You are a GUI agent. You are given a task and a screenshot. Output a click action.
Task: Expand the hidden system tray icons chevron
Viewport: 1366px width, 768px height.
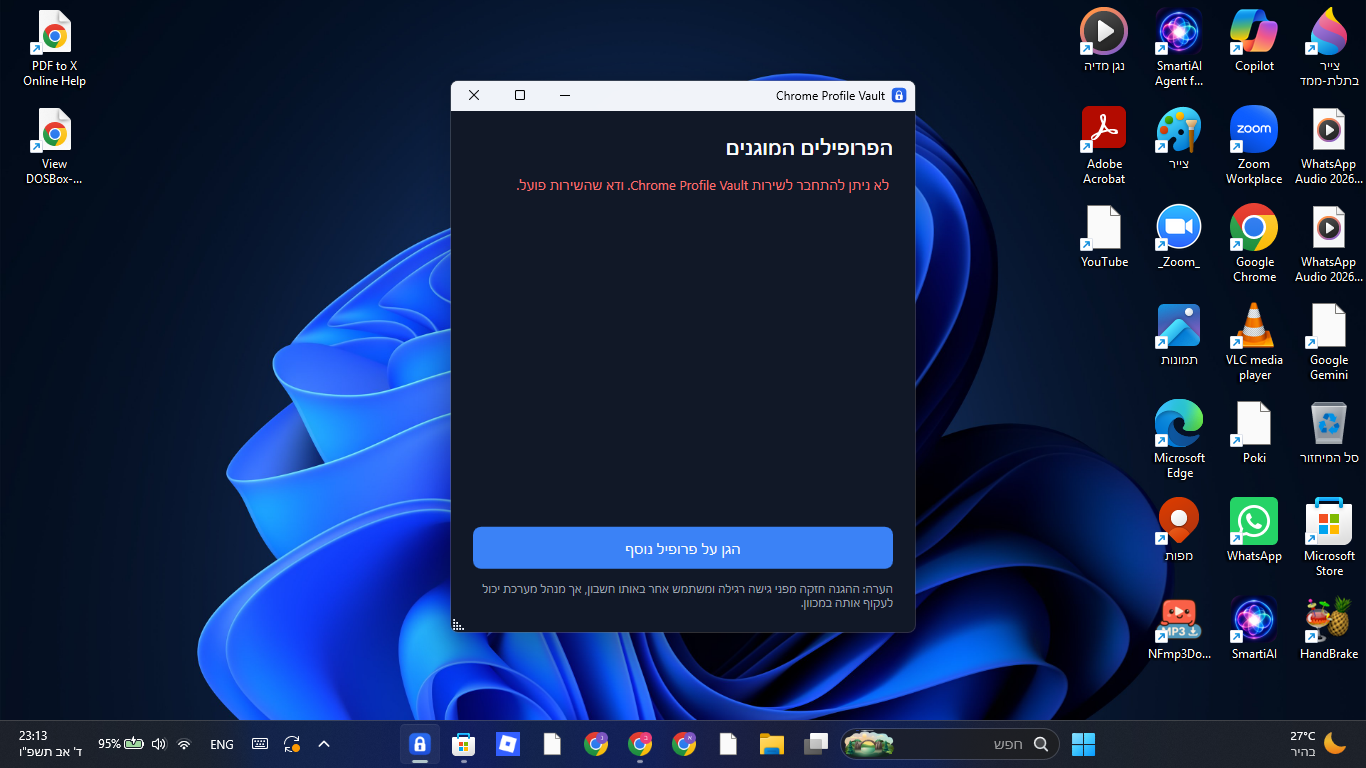(x=324, y=744)
